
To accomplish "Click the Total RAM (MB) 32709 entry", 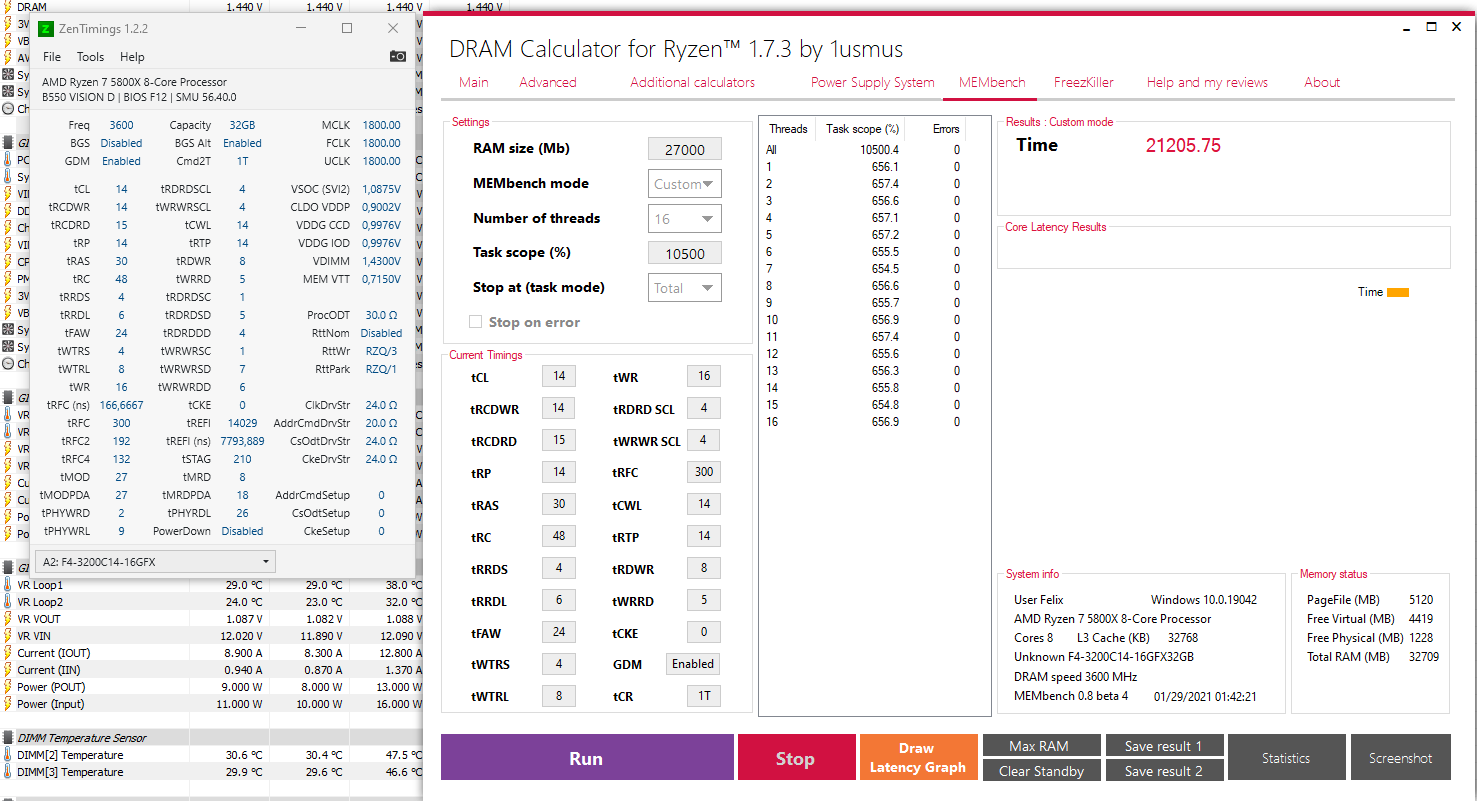I will 1372,657.
